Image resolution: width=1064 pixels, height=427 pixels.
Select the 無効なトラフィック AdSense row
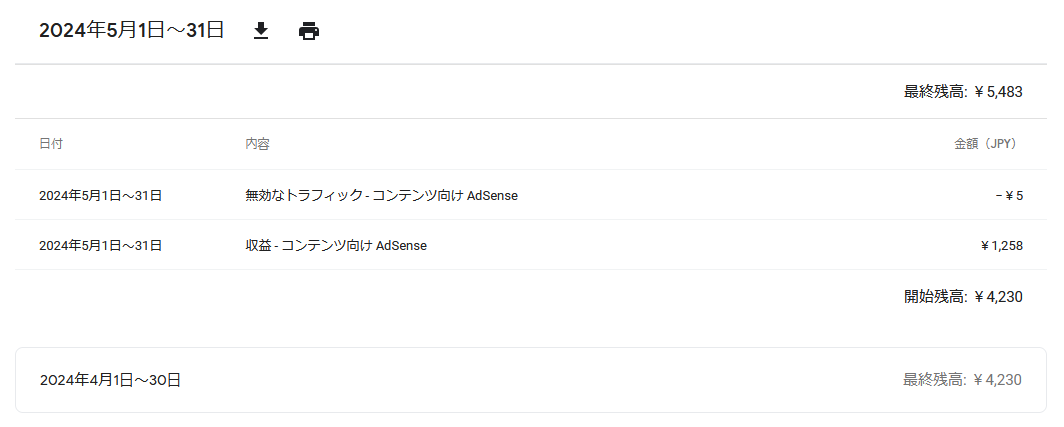click(531, 196)
